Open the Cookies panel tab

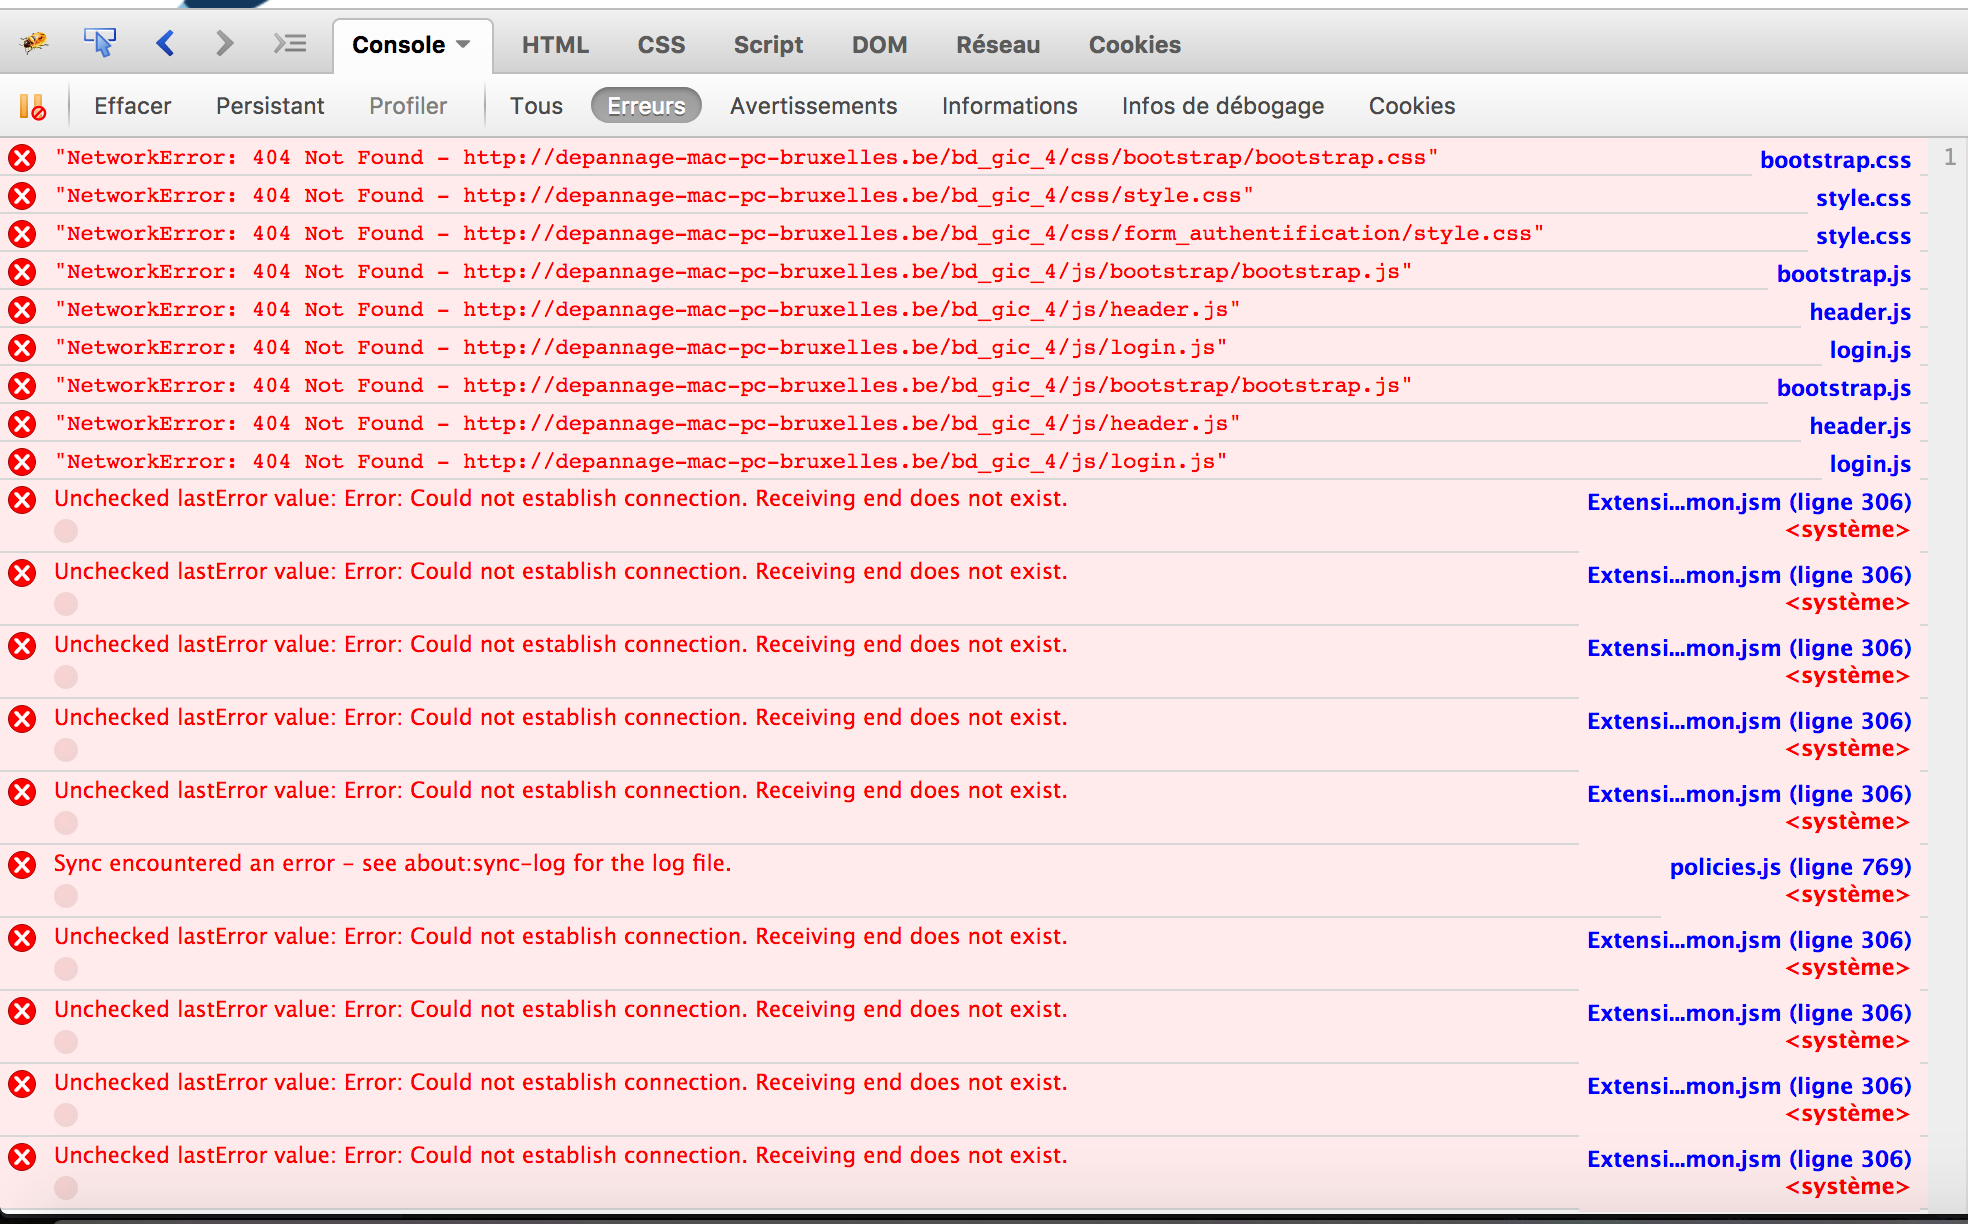coord(1134,45)
